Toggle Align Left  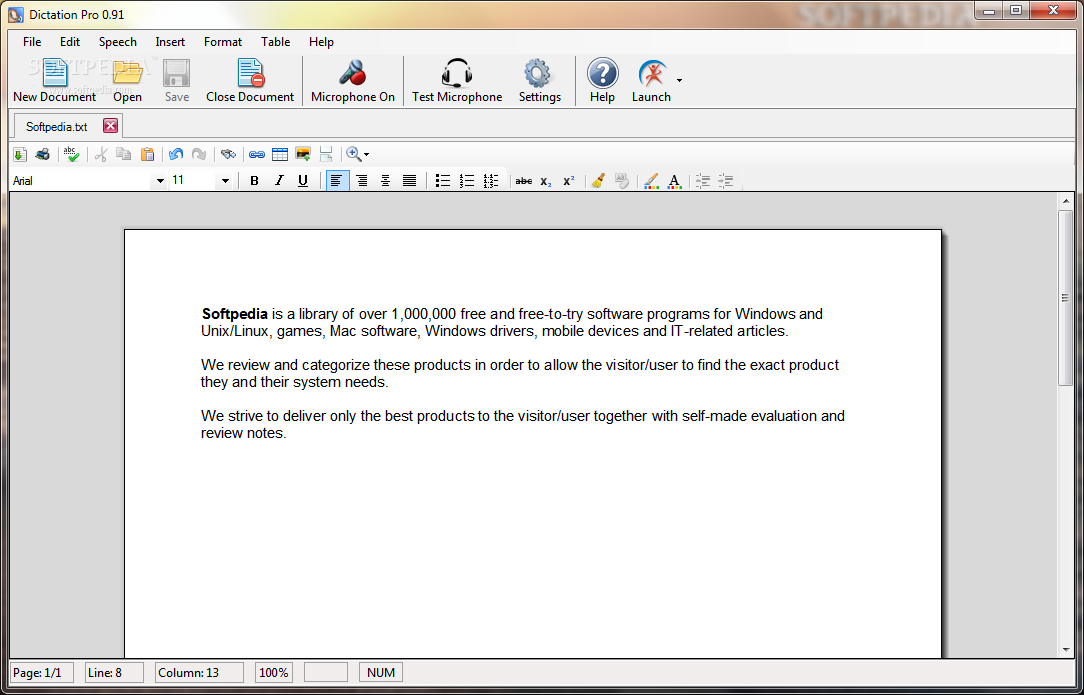(337, 181)
